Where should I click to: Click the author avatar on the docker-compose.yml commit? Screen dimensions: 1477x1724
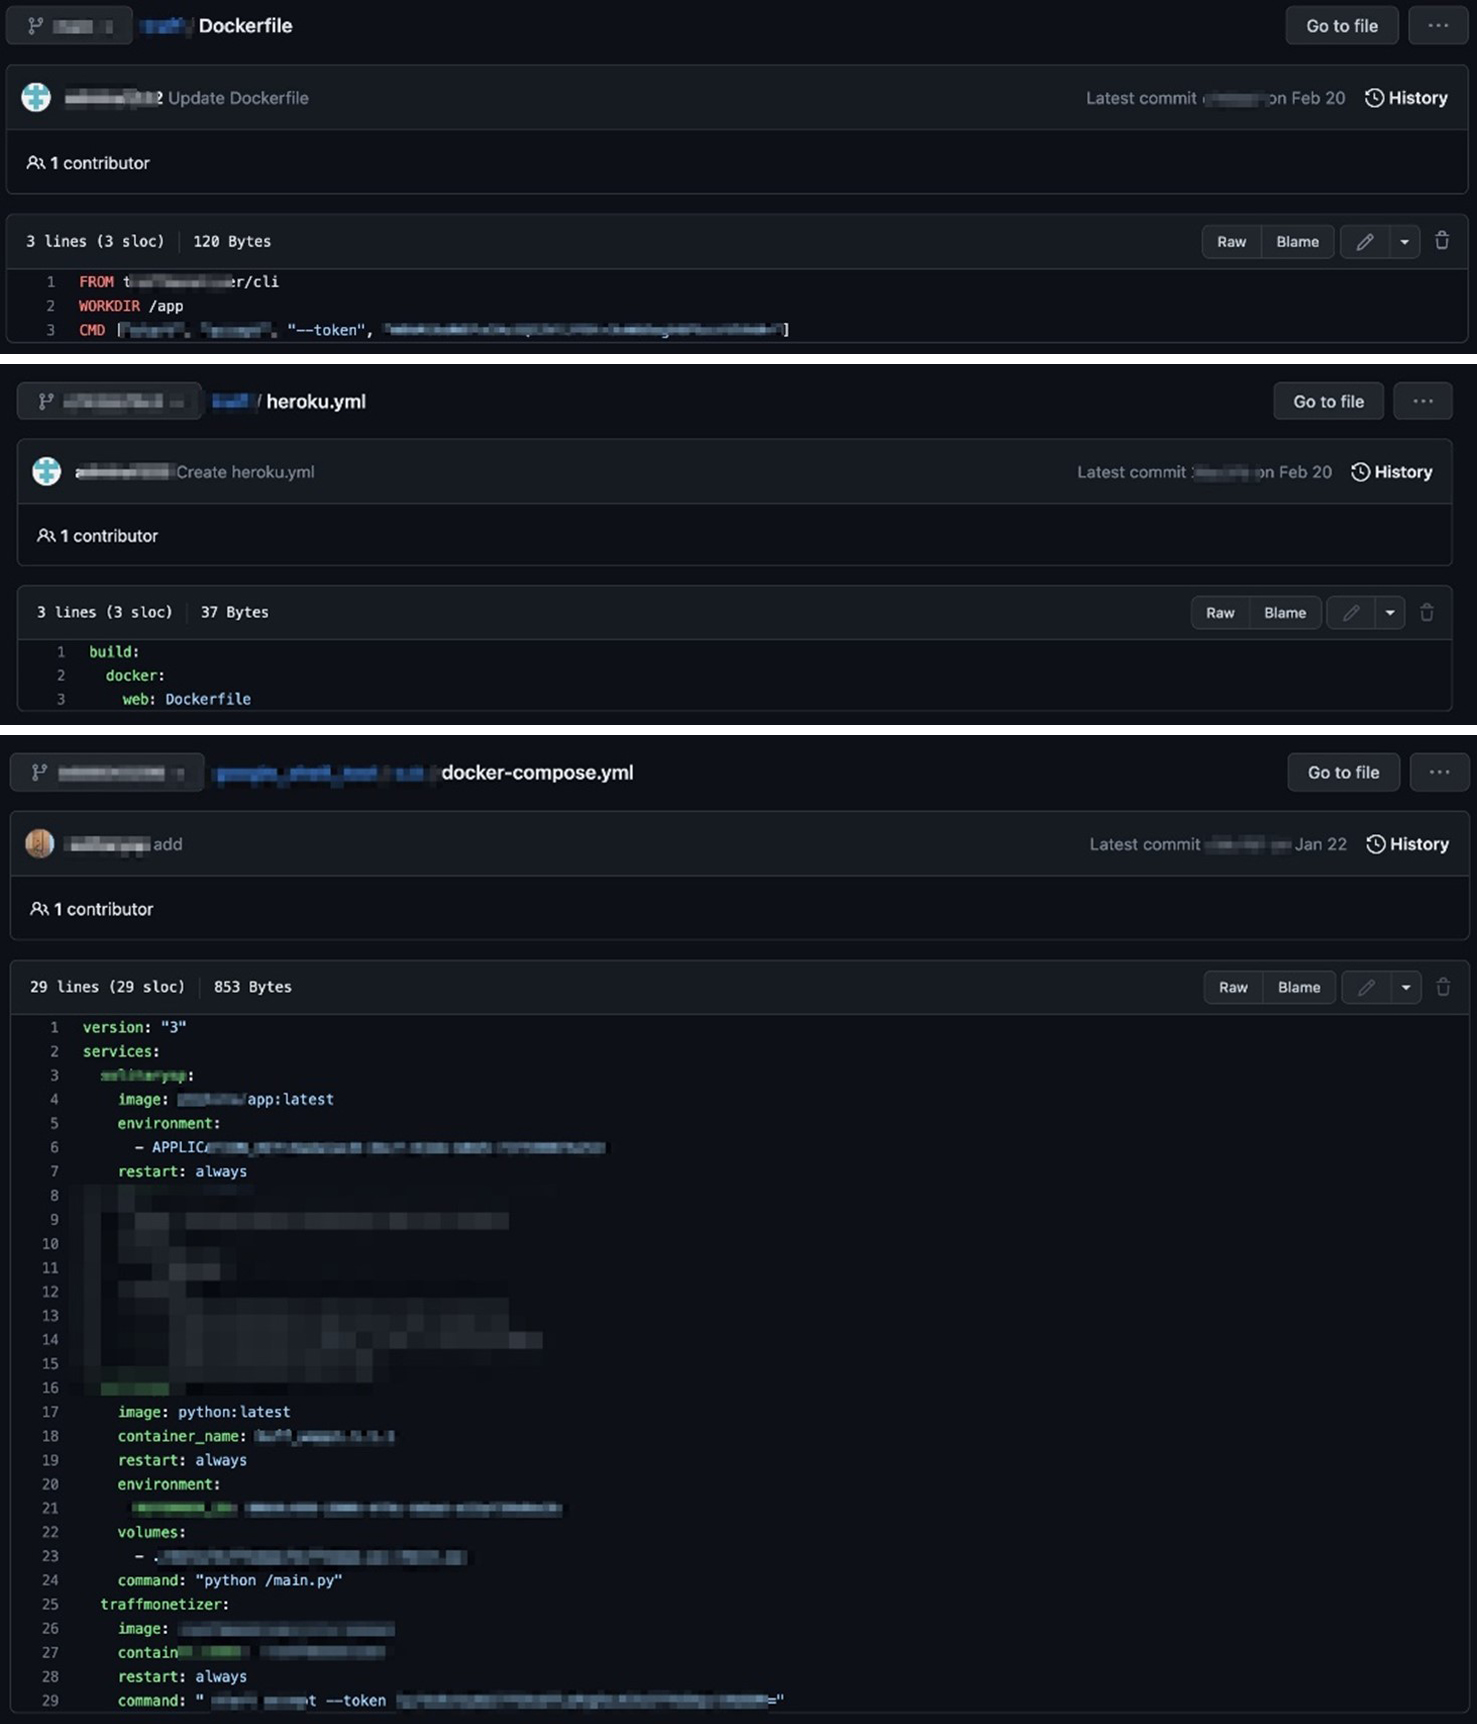point(40,844)
